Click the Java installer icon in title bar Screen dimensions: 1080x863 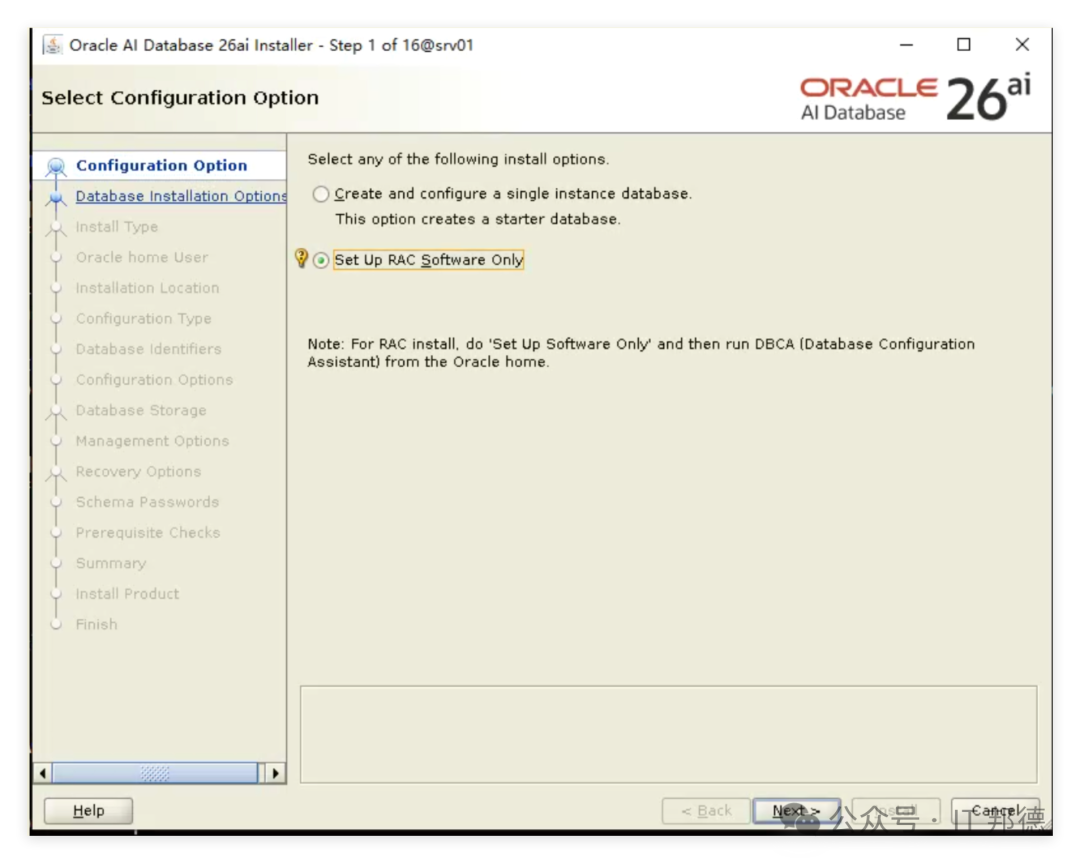pos(52,45)
